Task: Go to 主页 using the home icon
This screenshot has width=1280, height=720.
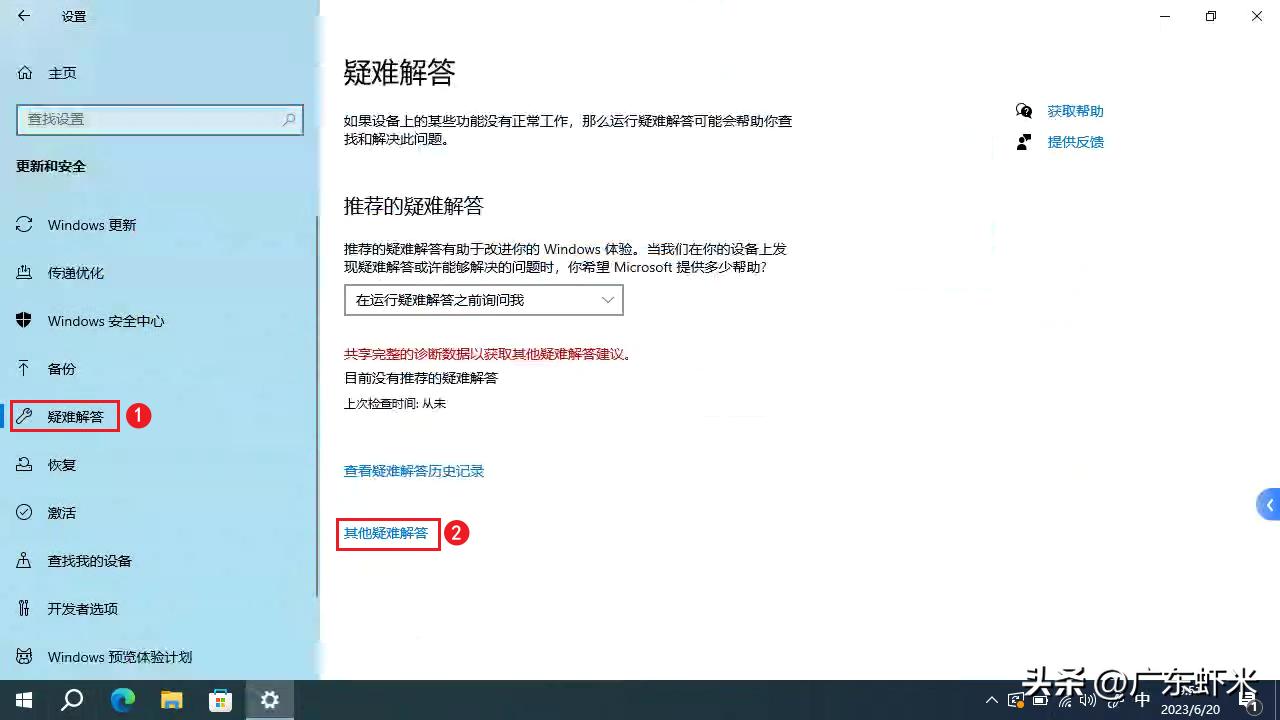Action: (x=24, y=72)
